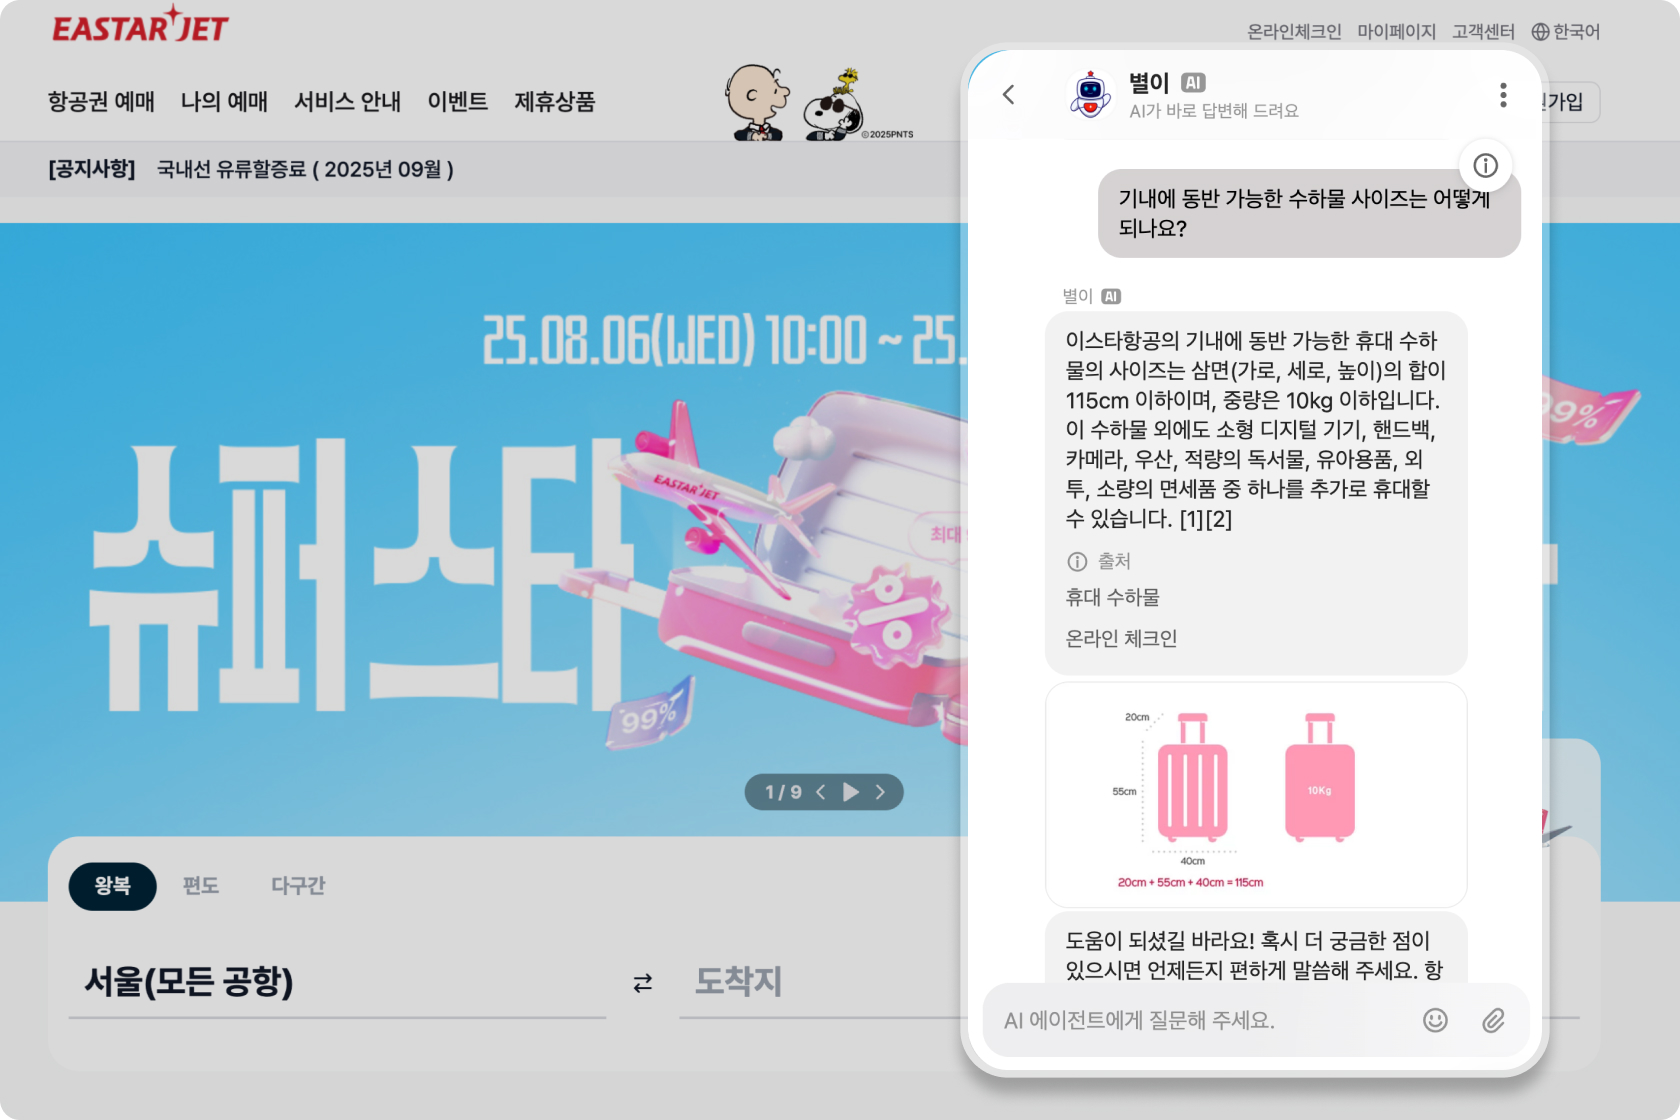Show previous banner slide with left chevron

[821, 792]
